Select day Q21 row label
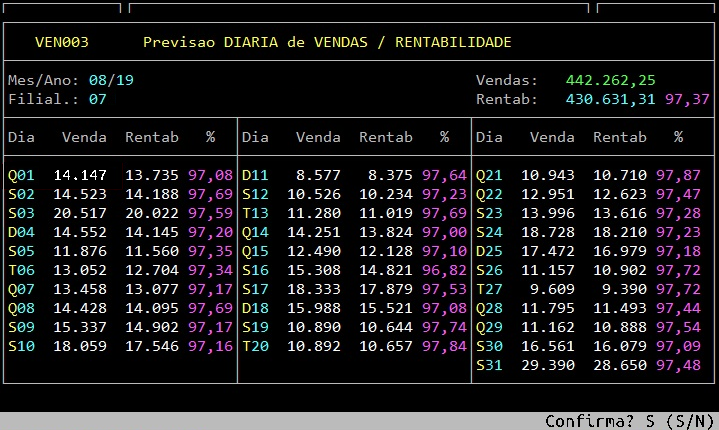The image size is (719, 430). (489, 175)
